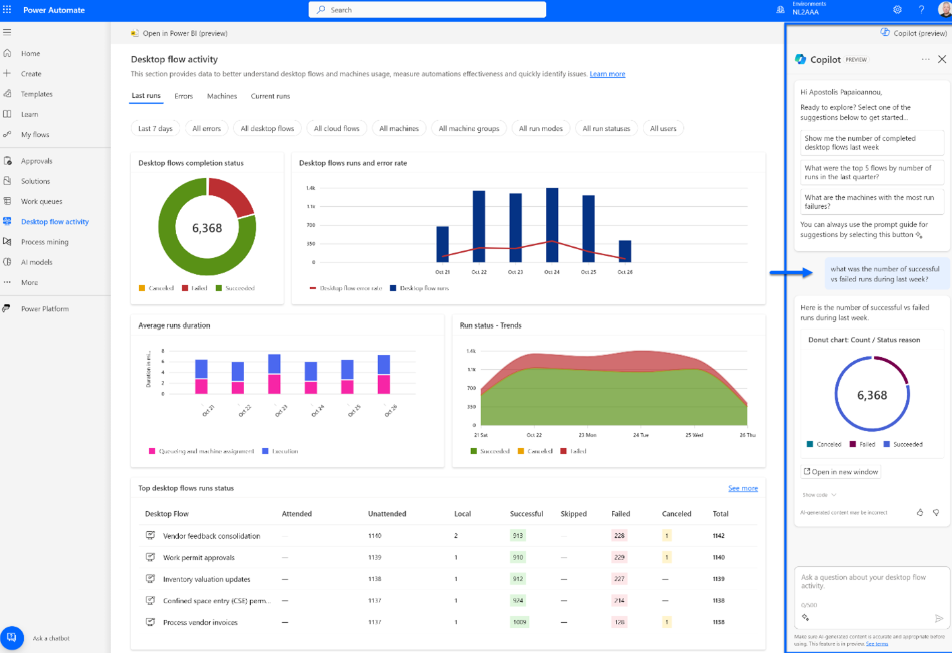Click the AI models sidebar icon

click(8, 262)
